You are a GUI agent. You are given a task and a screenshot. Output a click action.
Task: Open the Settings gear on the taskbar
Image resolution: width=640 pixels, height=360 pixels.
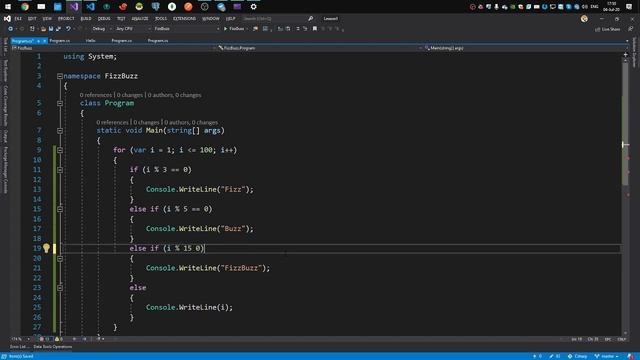[x=253, y=7]
